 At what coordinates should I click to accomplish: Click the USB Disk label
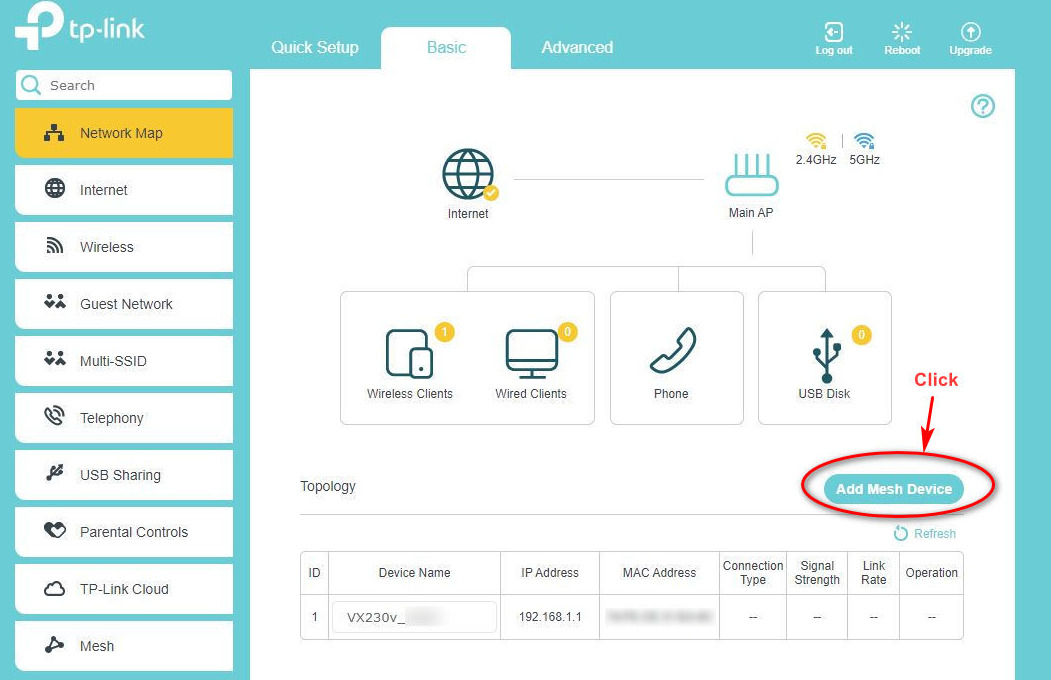[824, 394]
